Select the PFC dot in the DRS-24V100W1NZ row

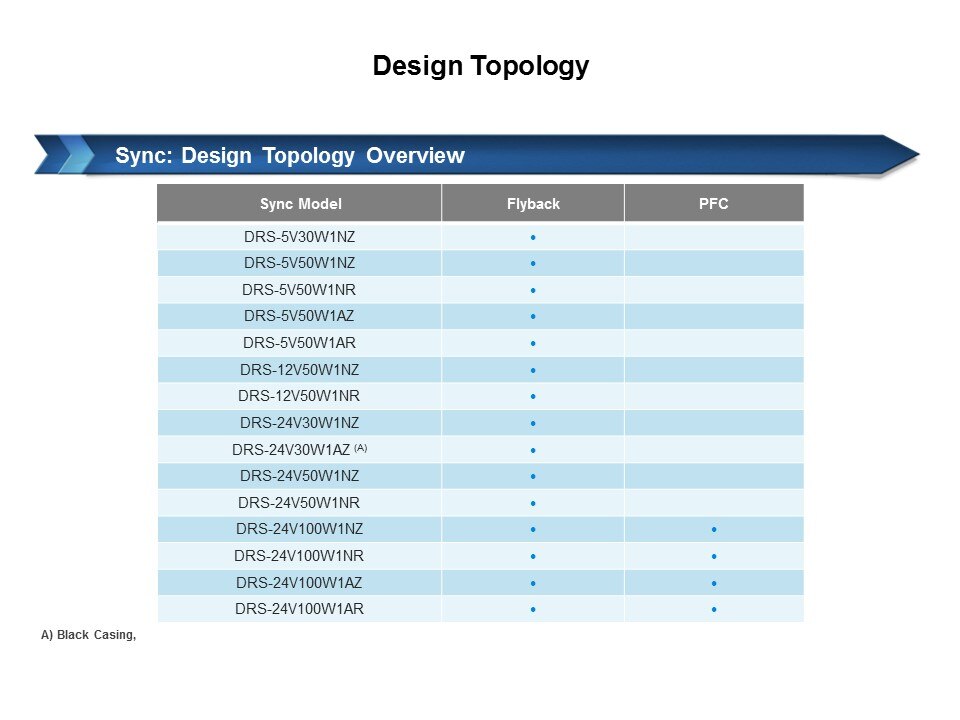click(x=714, y=529)
